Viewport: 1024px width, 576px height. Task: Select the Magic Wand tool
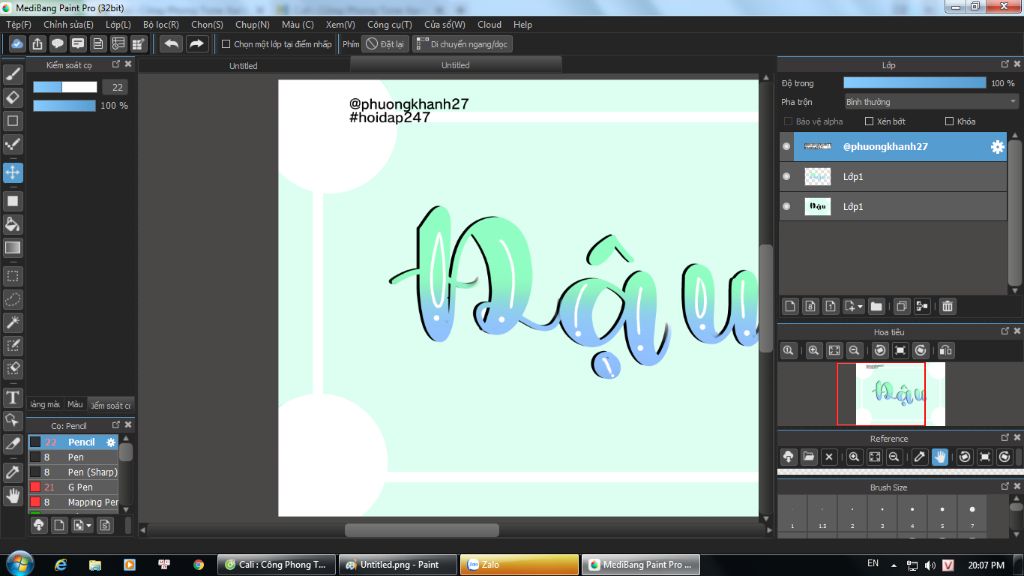coord(12,323)
